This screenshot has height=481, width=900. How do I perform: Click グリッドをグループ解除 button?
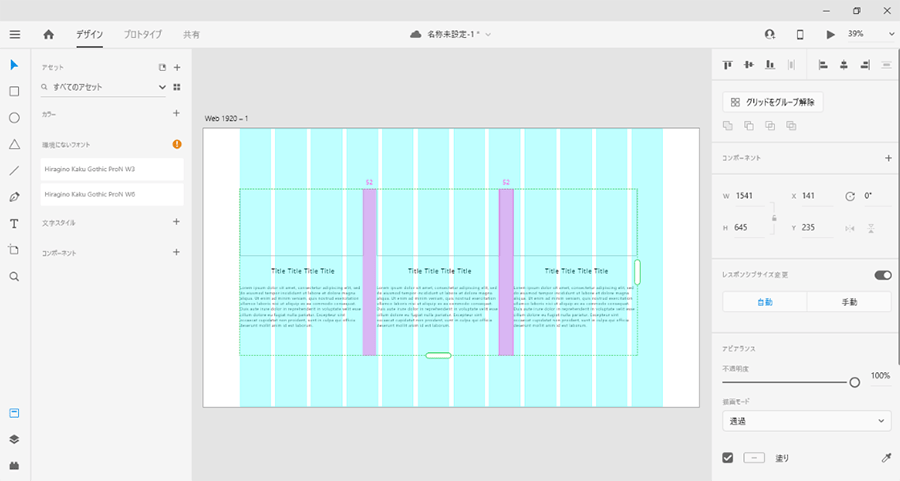pos(773,102)
